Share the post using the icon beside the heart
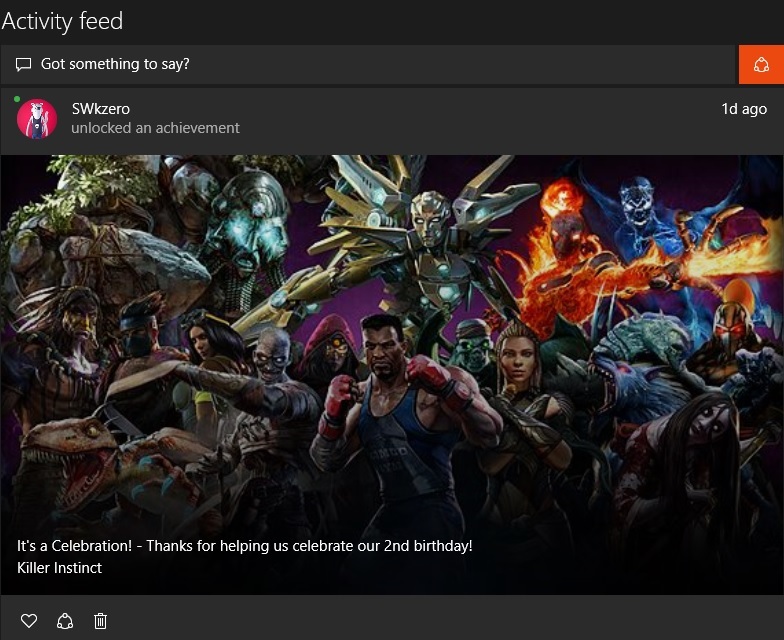 coord(65,620)
